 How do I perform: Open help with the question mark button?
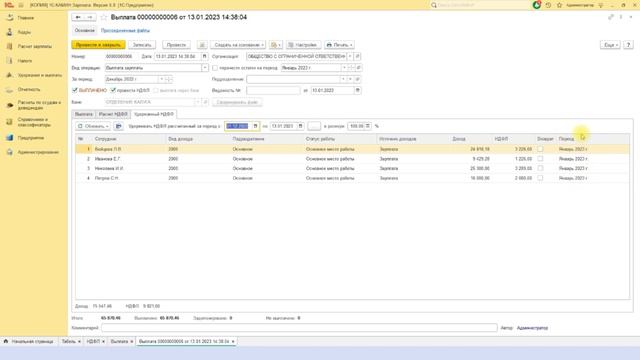628,45
